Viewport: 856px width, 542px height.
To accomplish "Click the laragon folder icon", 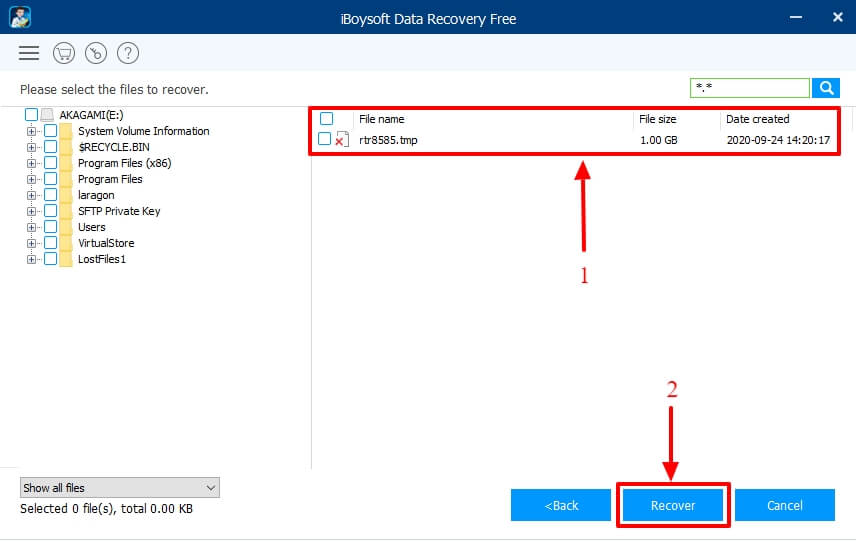I will point(66,195).
